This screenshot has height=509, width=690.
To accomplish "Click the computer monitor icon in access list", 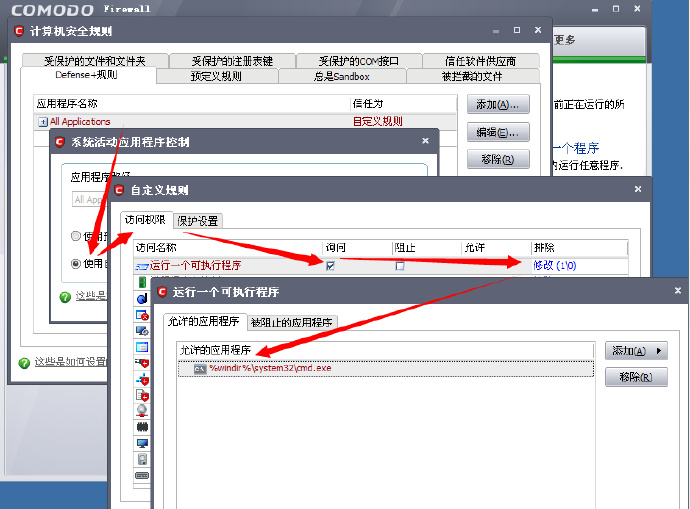I will pos(142,443).
